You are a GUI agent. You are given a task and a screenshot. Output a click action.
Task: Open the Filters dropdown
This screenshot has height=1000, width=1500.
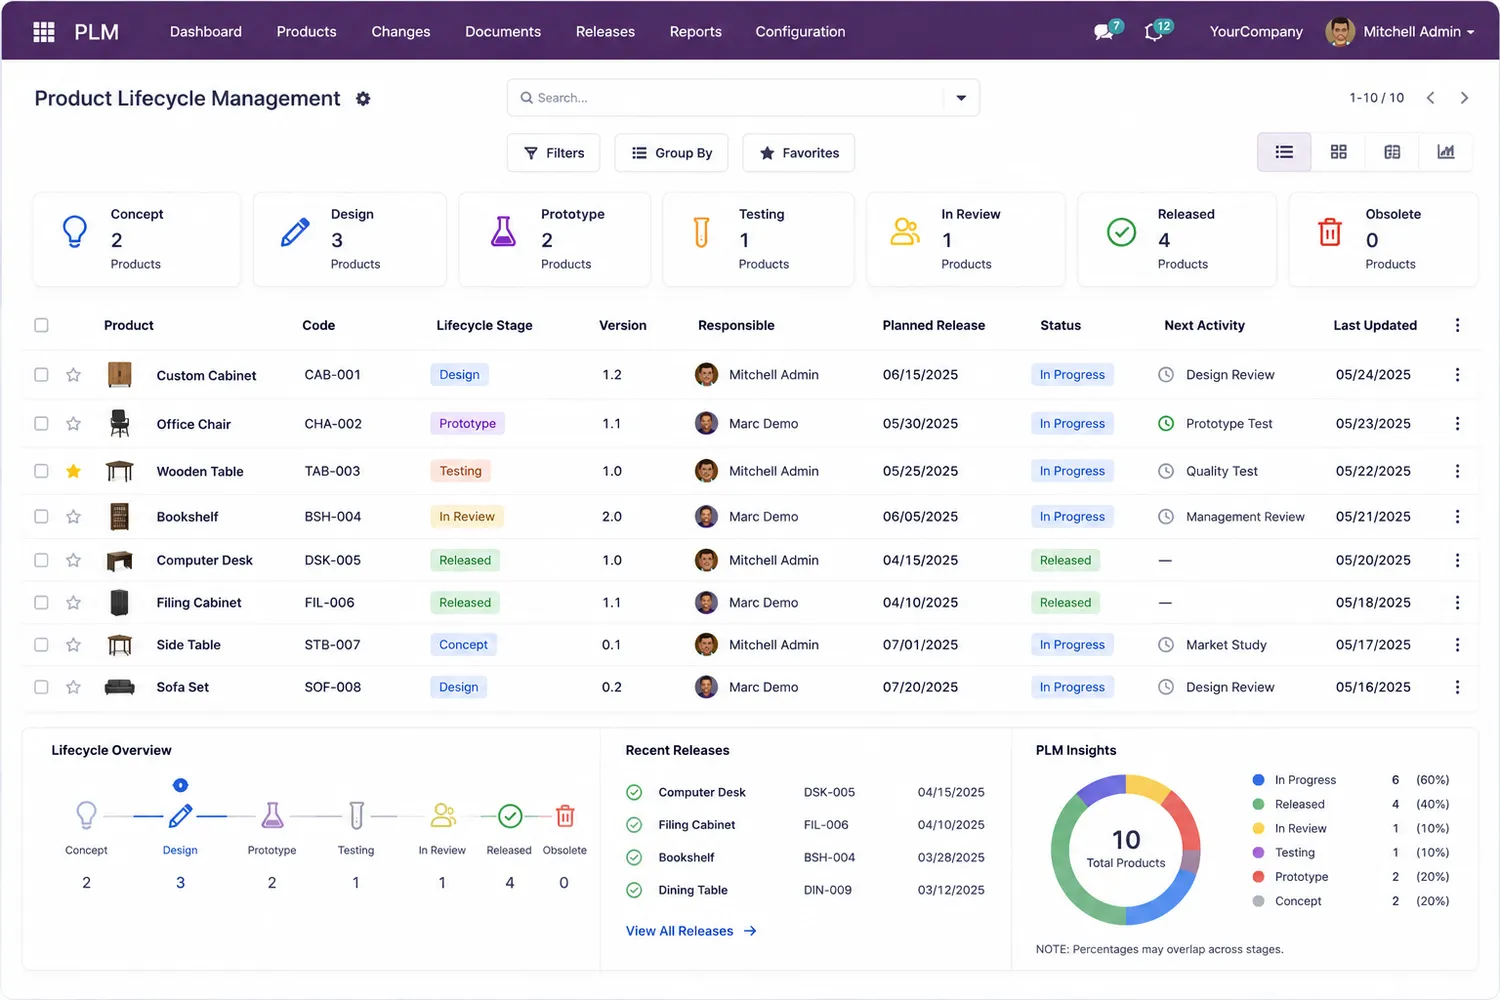pyautogui.click(x=554, y=153)
